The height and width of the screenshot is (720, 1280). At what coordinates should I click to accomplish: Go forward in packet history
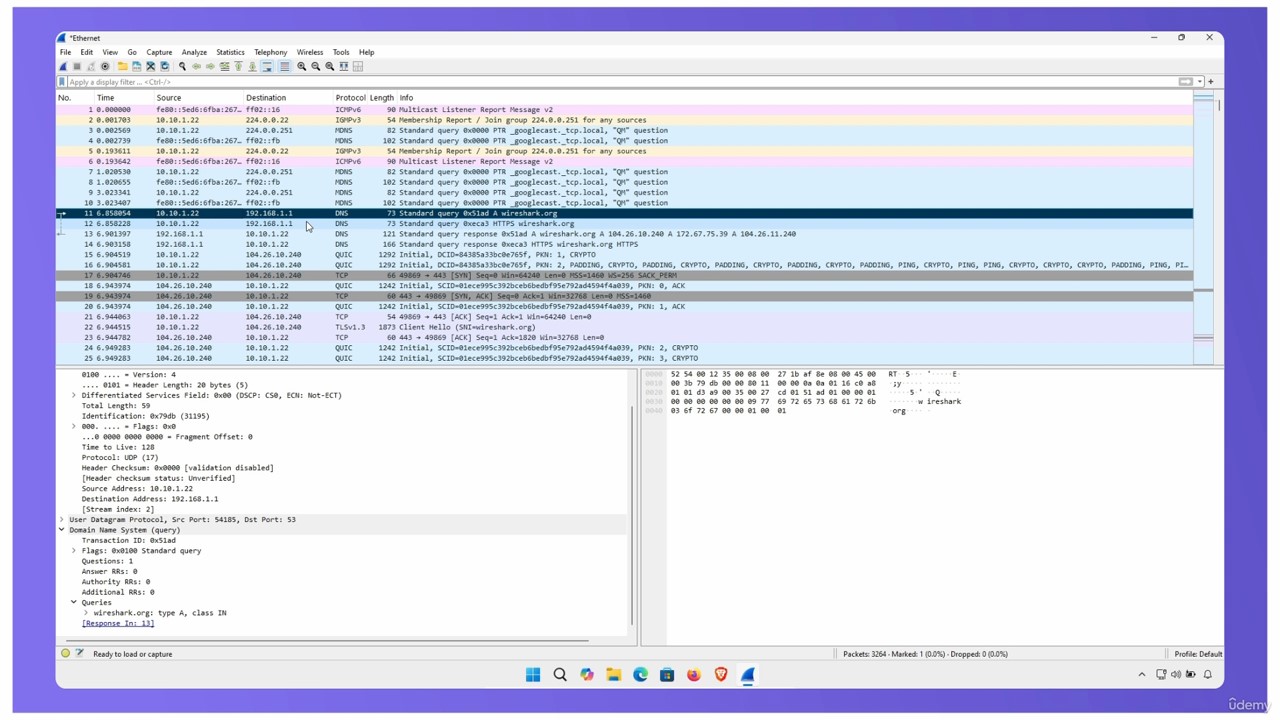[210, 67]
